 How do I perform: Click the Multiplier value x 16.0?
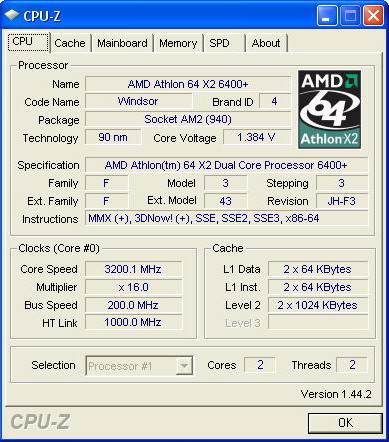pyautogui.click(x=133, y=287)
